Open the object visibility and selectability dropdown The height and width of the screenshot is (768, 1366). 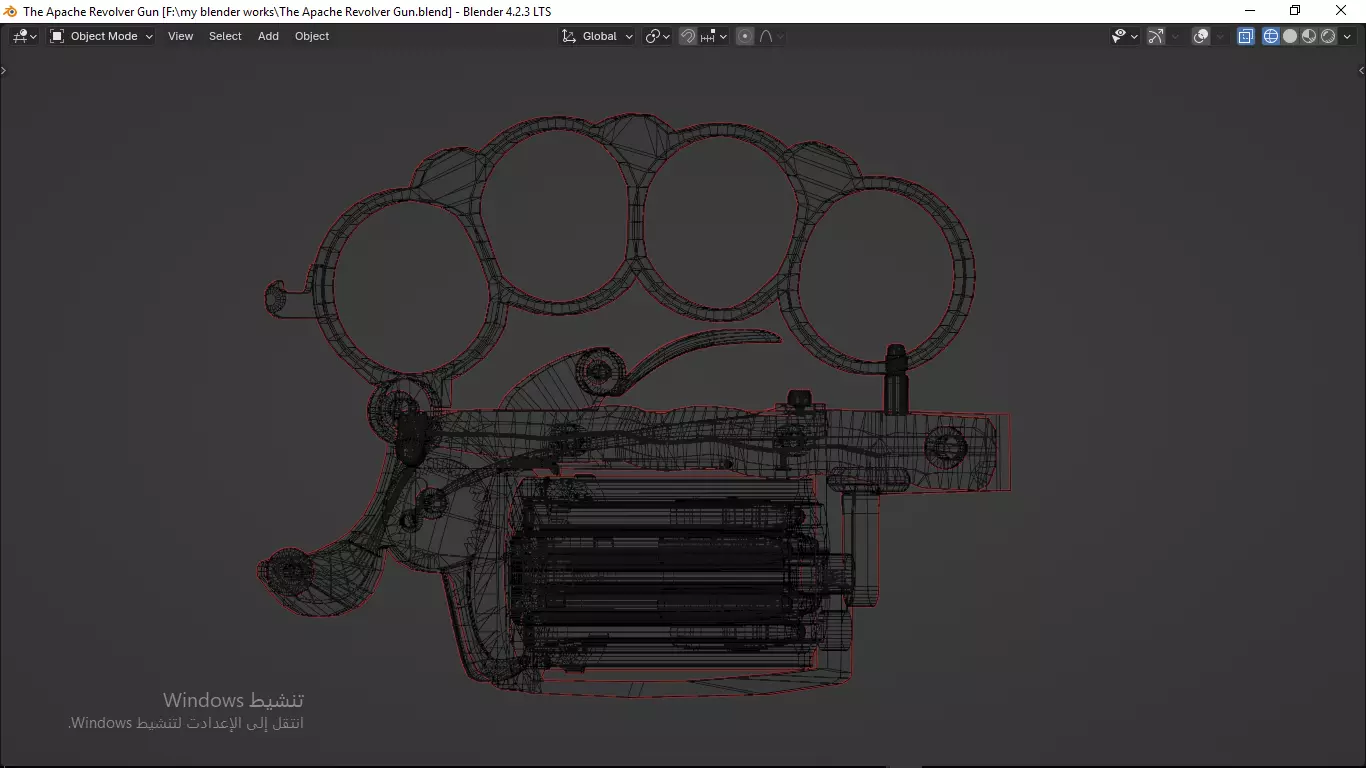pyautogui.click(x=1125, y=36)
